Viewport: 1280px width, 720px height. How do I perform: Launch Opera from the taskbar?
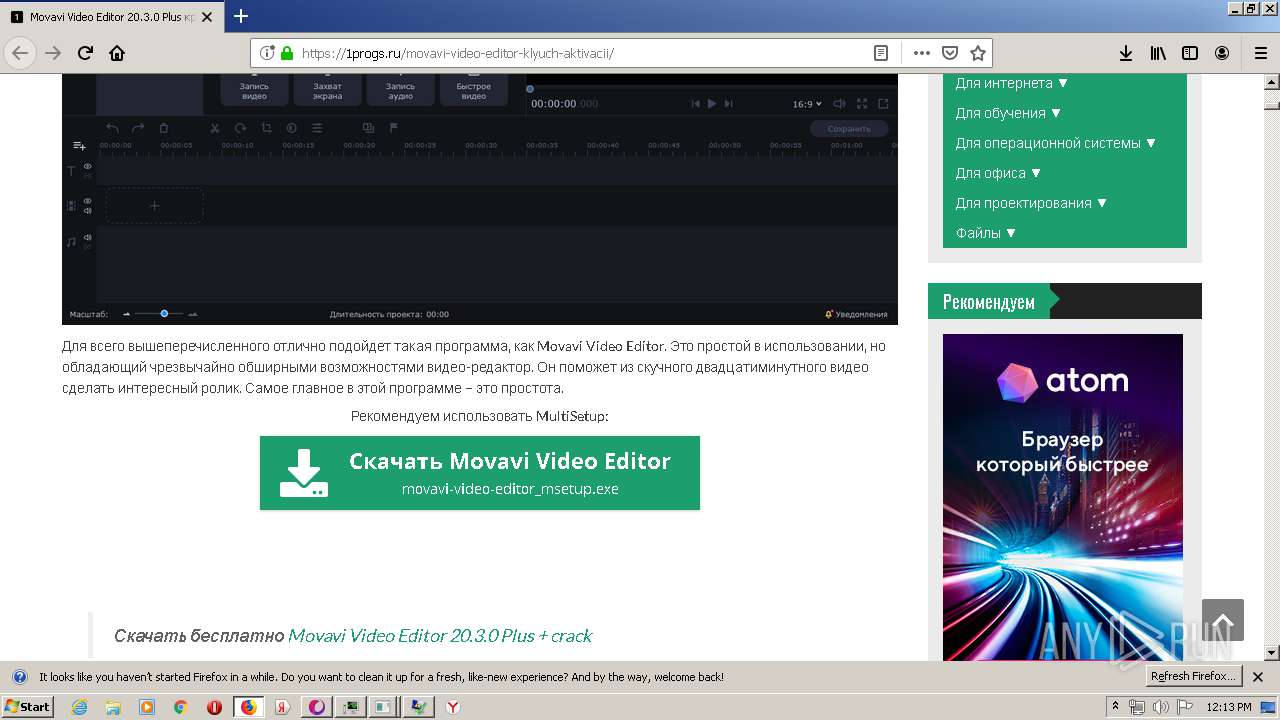tap(214, 707)
